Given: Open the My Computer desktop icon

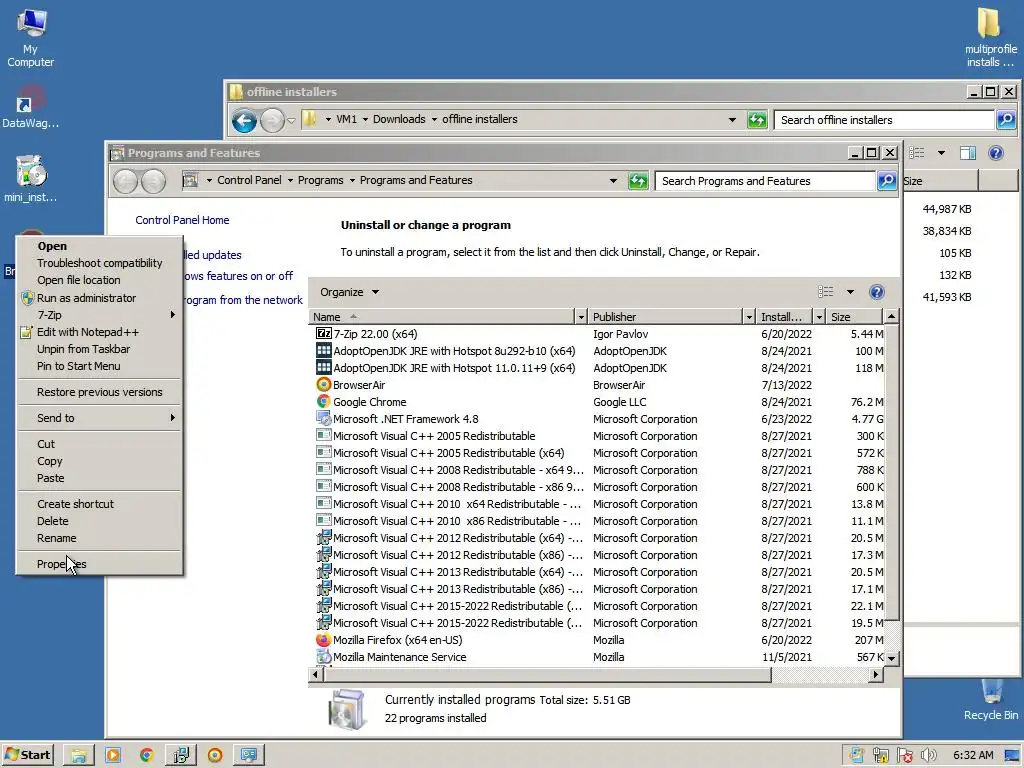Looking at the screenshot, I should click(x=31, y=38).
